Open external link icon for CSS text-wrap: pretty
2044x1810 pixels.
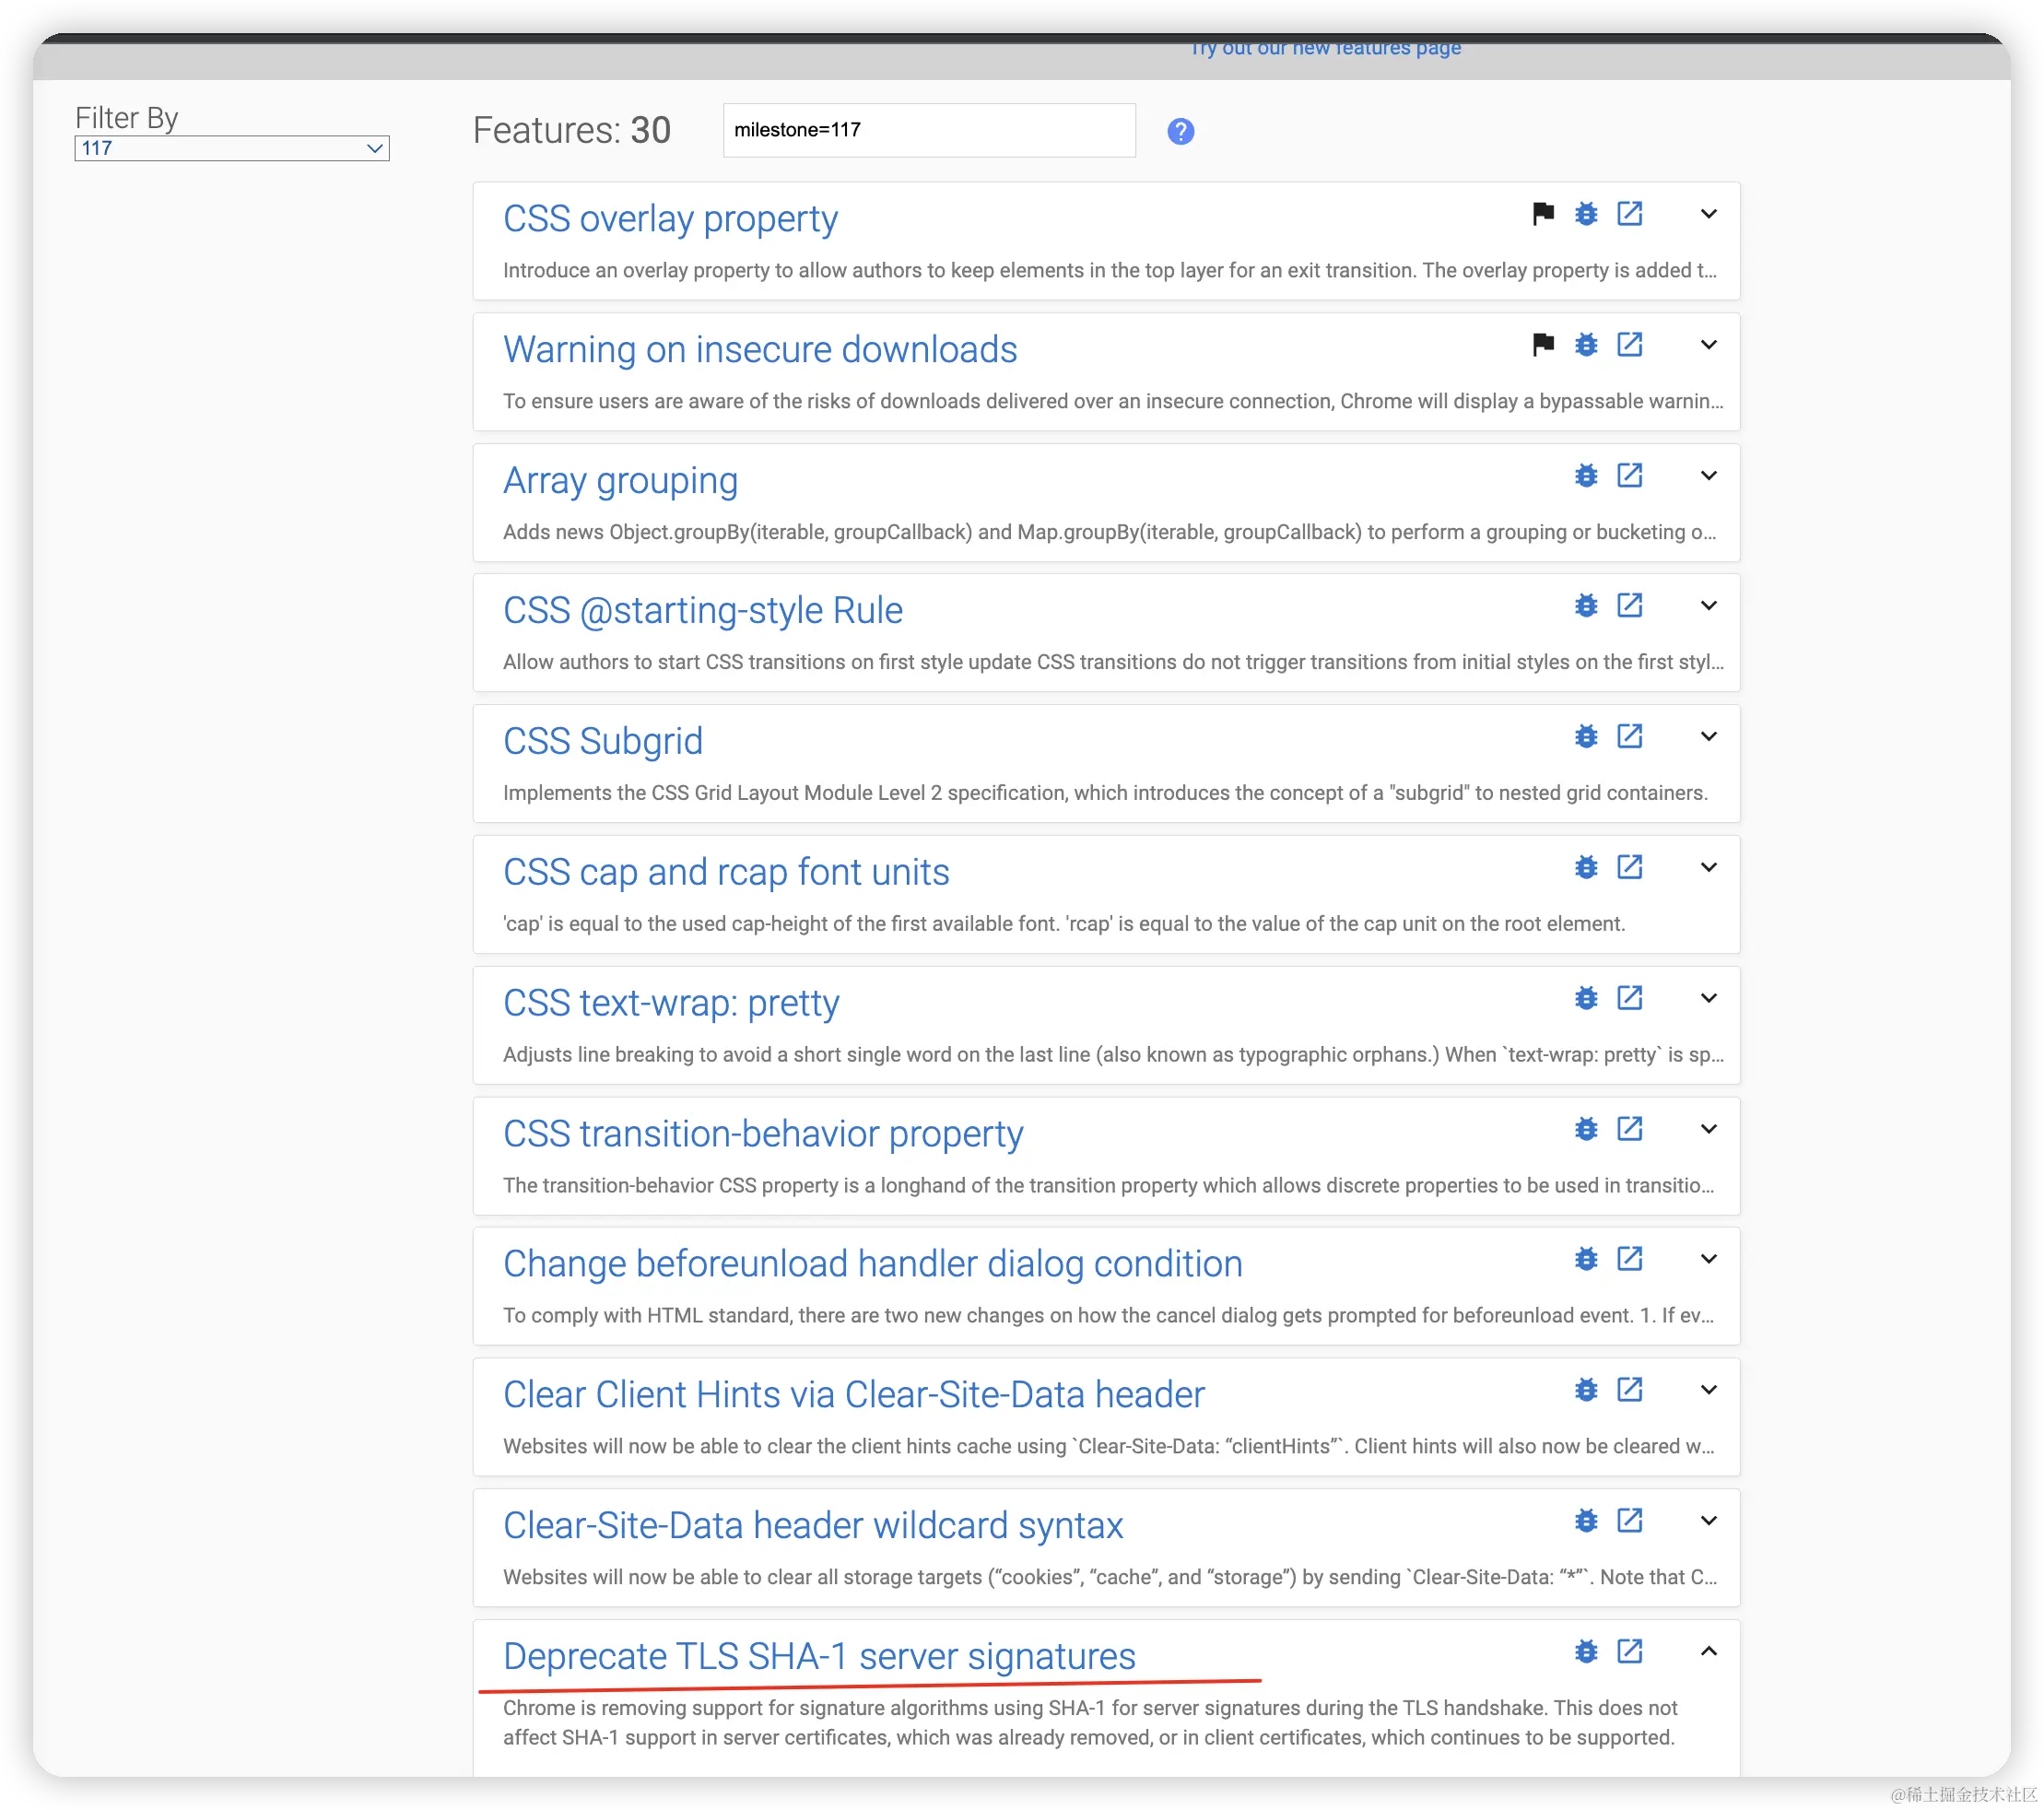[x=1630, y=997]
